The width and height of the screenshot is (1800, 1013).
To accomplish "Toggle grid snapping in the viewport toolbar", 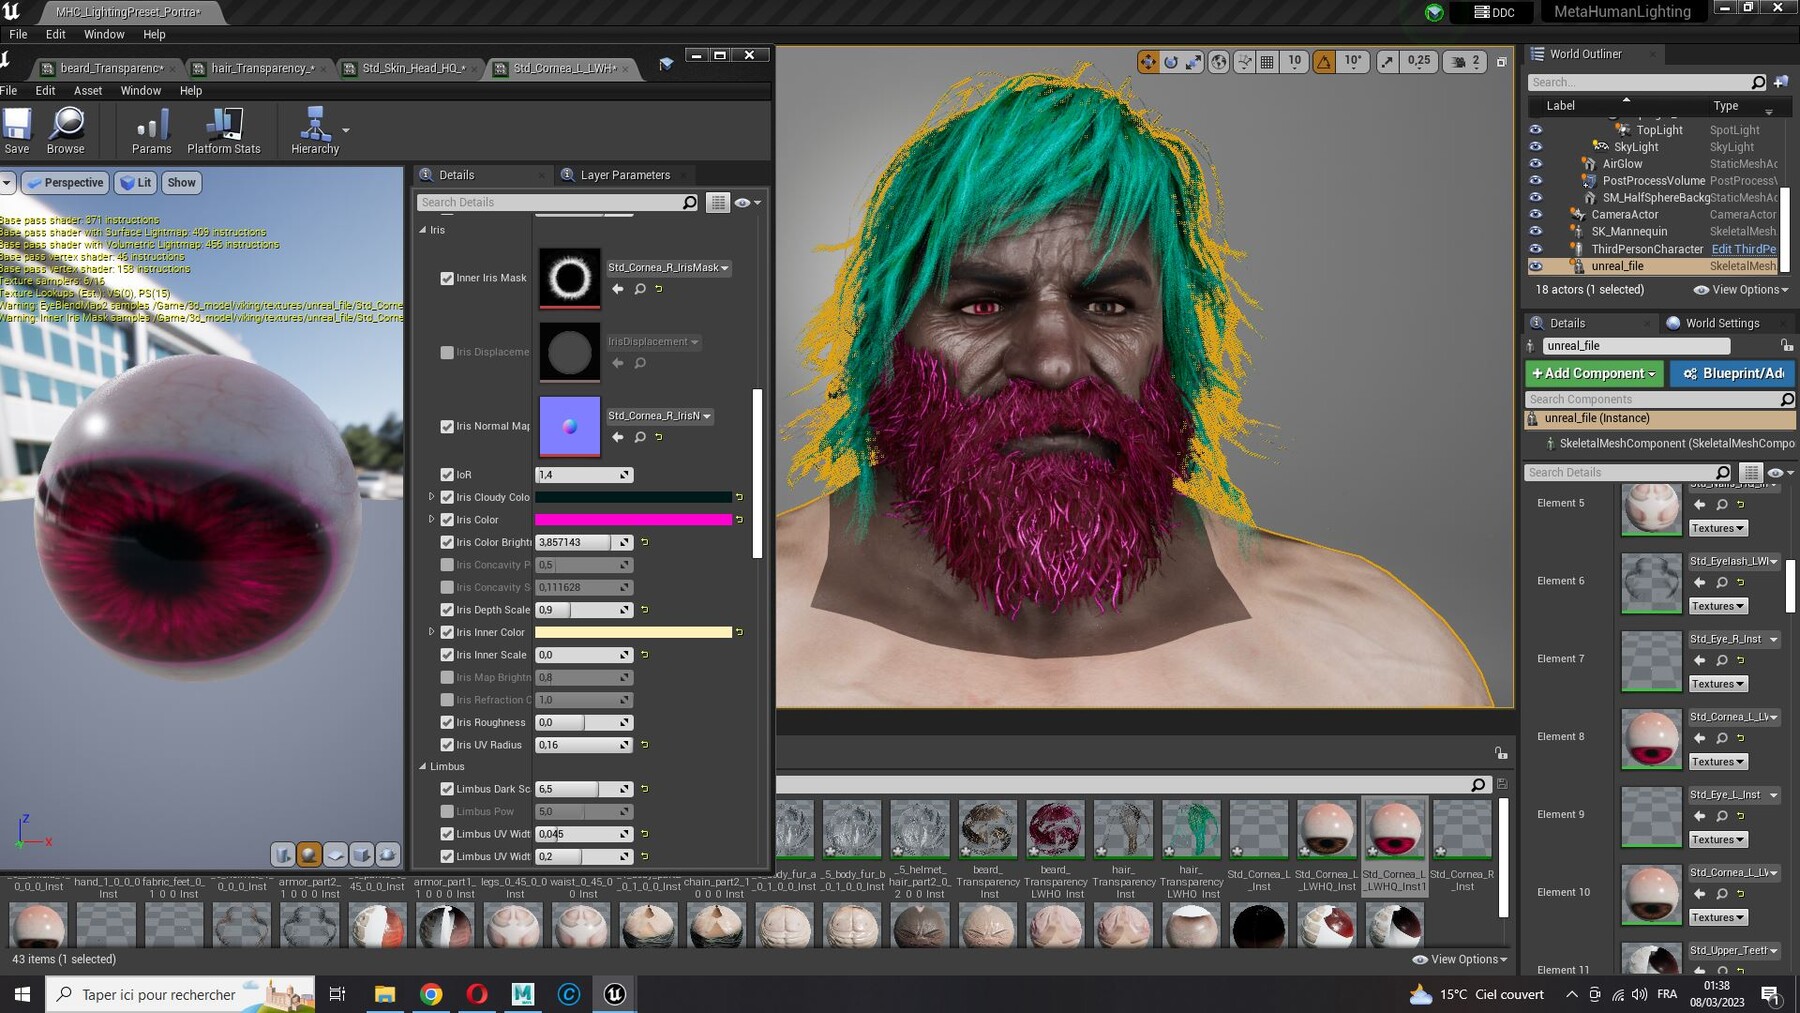I will (1266, 61).
